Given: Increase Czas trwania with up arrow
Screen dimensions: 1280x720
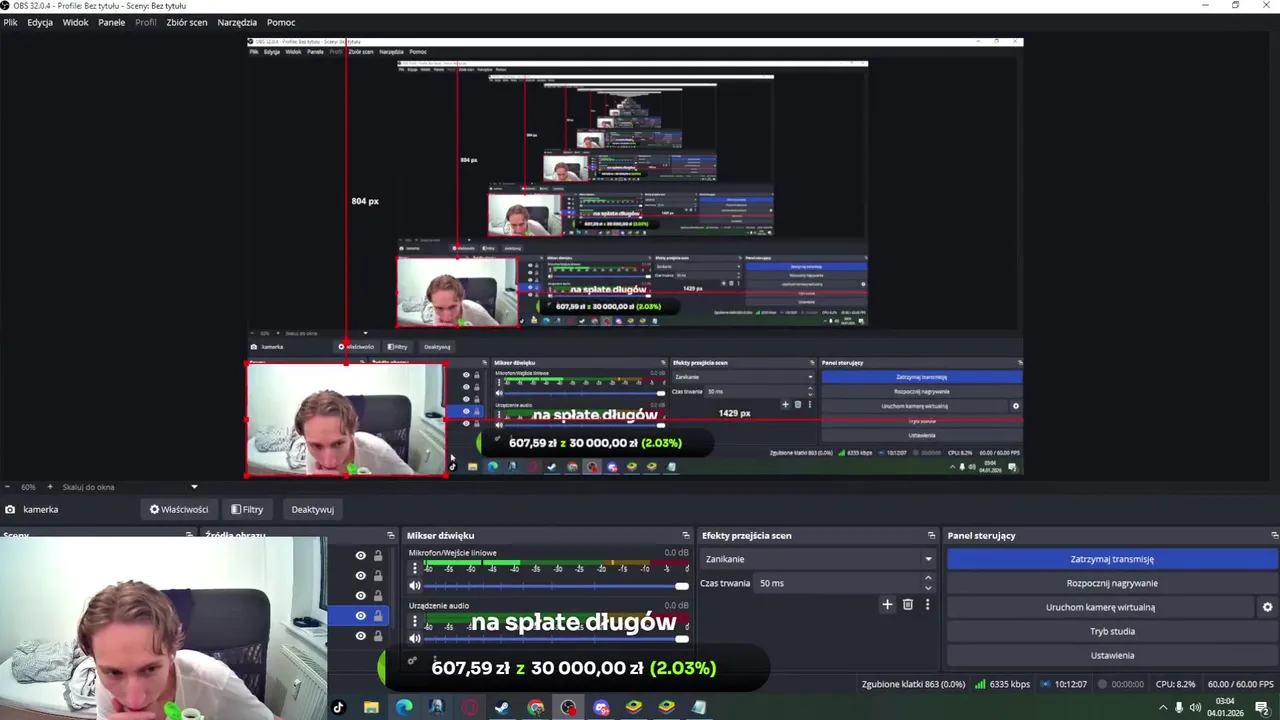Looking at the screenshot, I should coord(928,578).
